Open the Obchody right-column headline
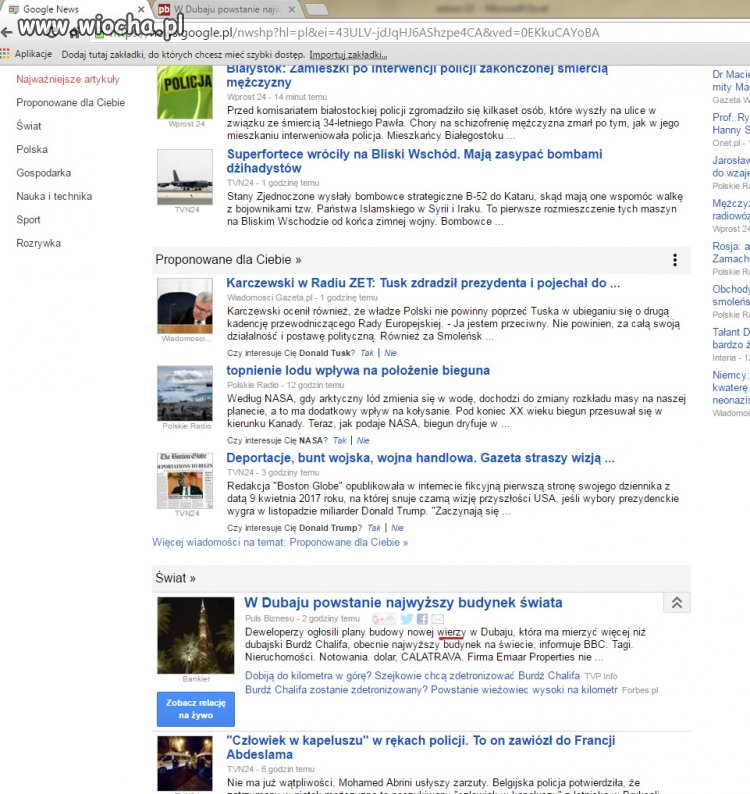 pyautogui.click(x=731, y=295)
